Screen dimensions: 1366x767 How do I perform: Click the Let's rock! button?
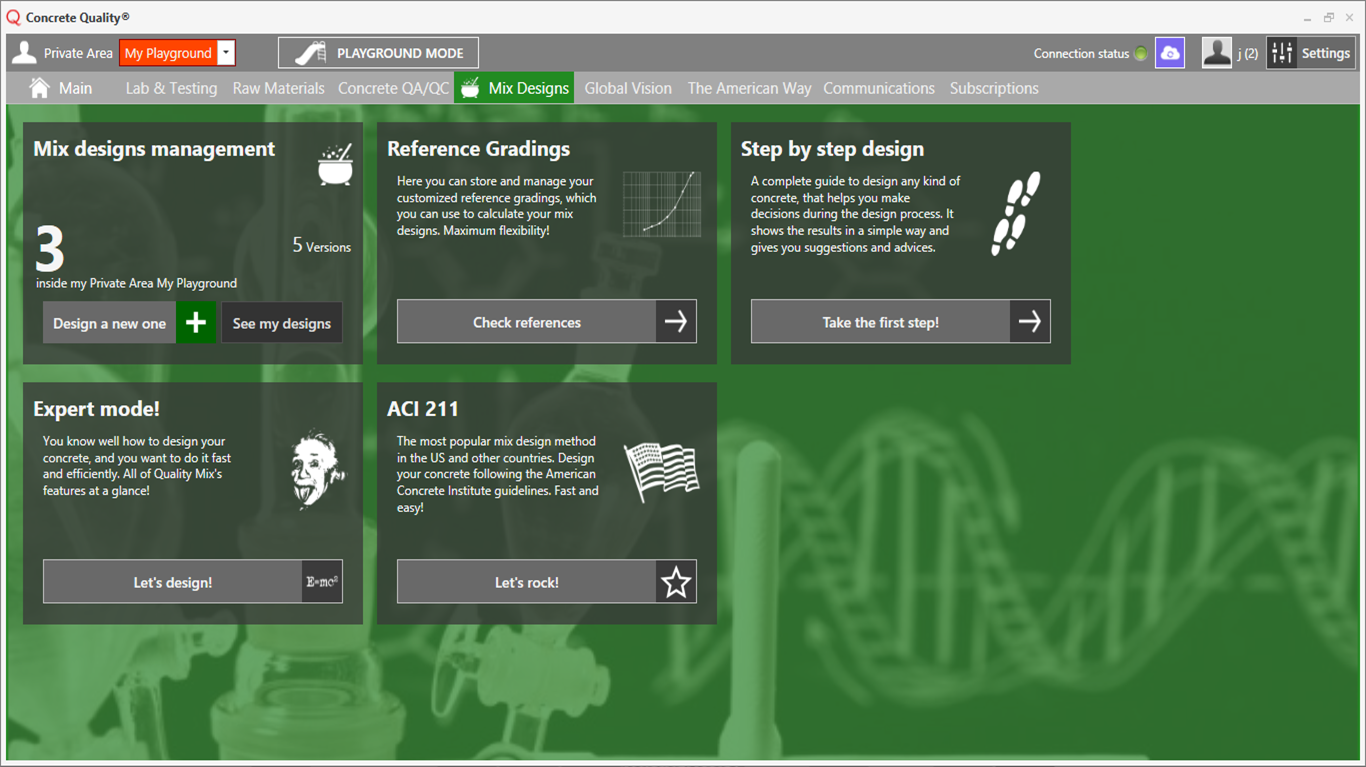(547, 581)
